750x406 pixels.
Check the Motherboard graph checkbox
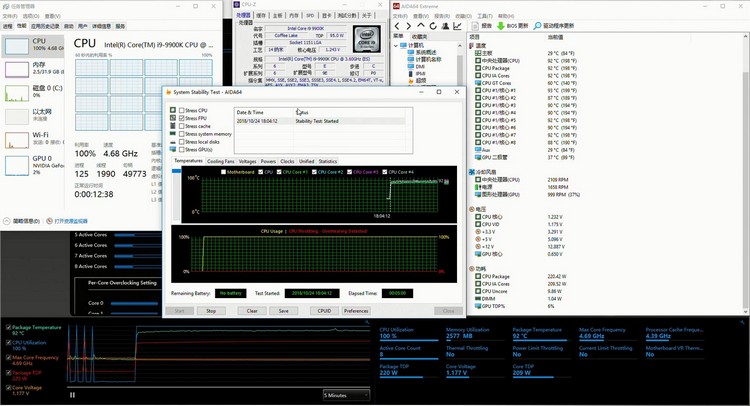pos(223,172)
